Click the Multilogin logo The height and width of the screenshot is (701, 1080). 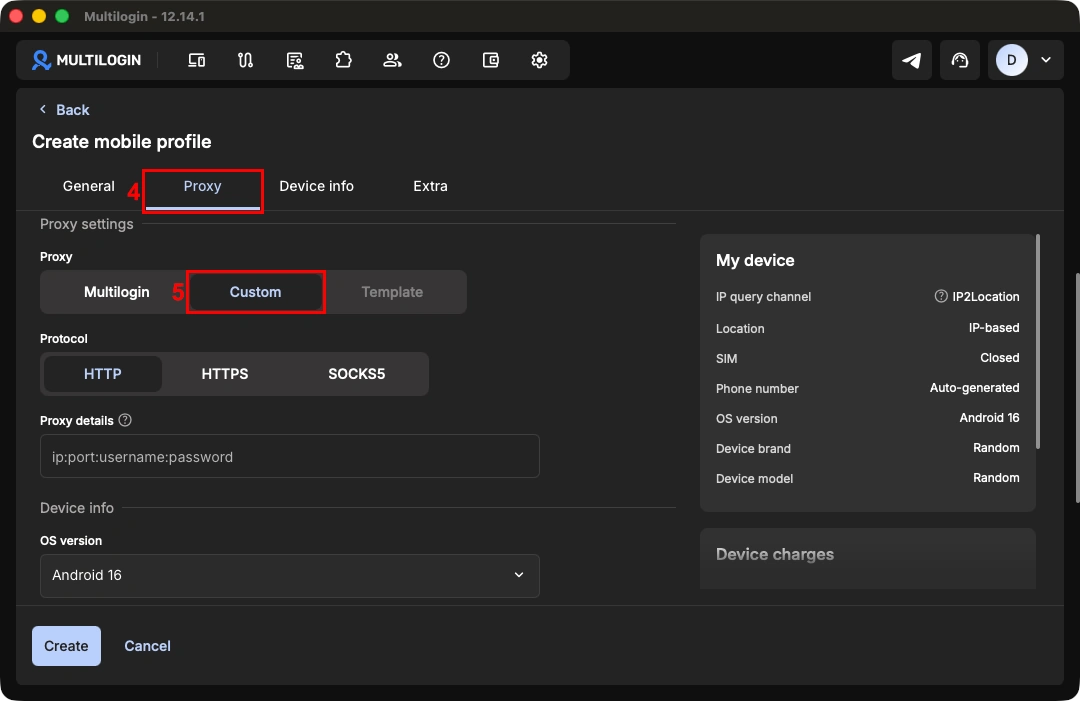pyautogui.click(x=86, y=61)
